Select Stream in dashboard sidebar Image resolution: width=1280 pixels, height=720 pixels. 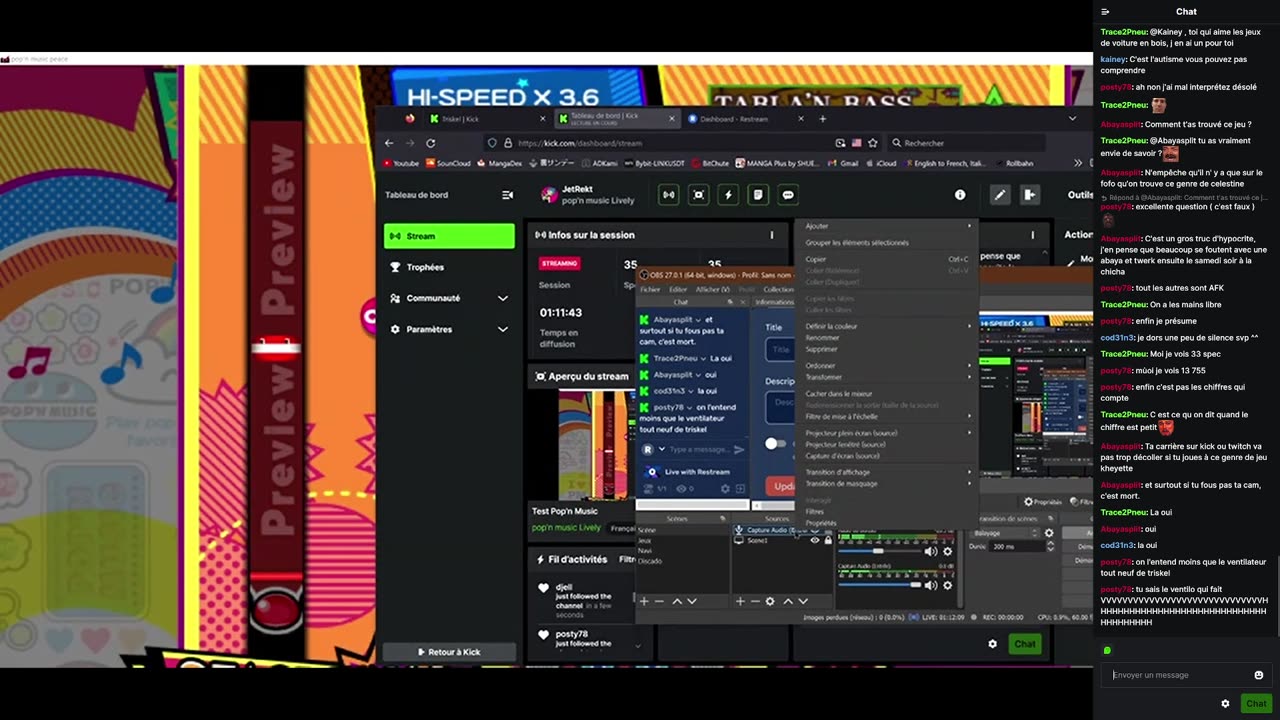click(x=449, y=236)
